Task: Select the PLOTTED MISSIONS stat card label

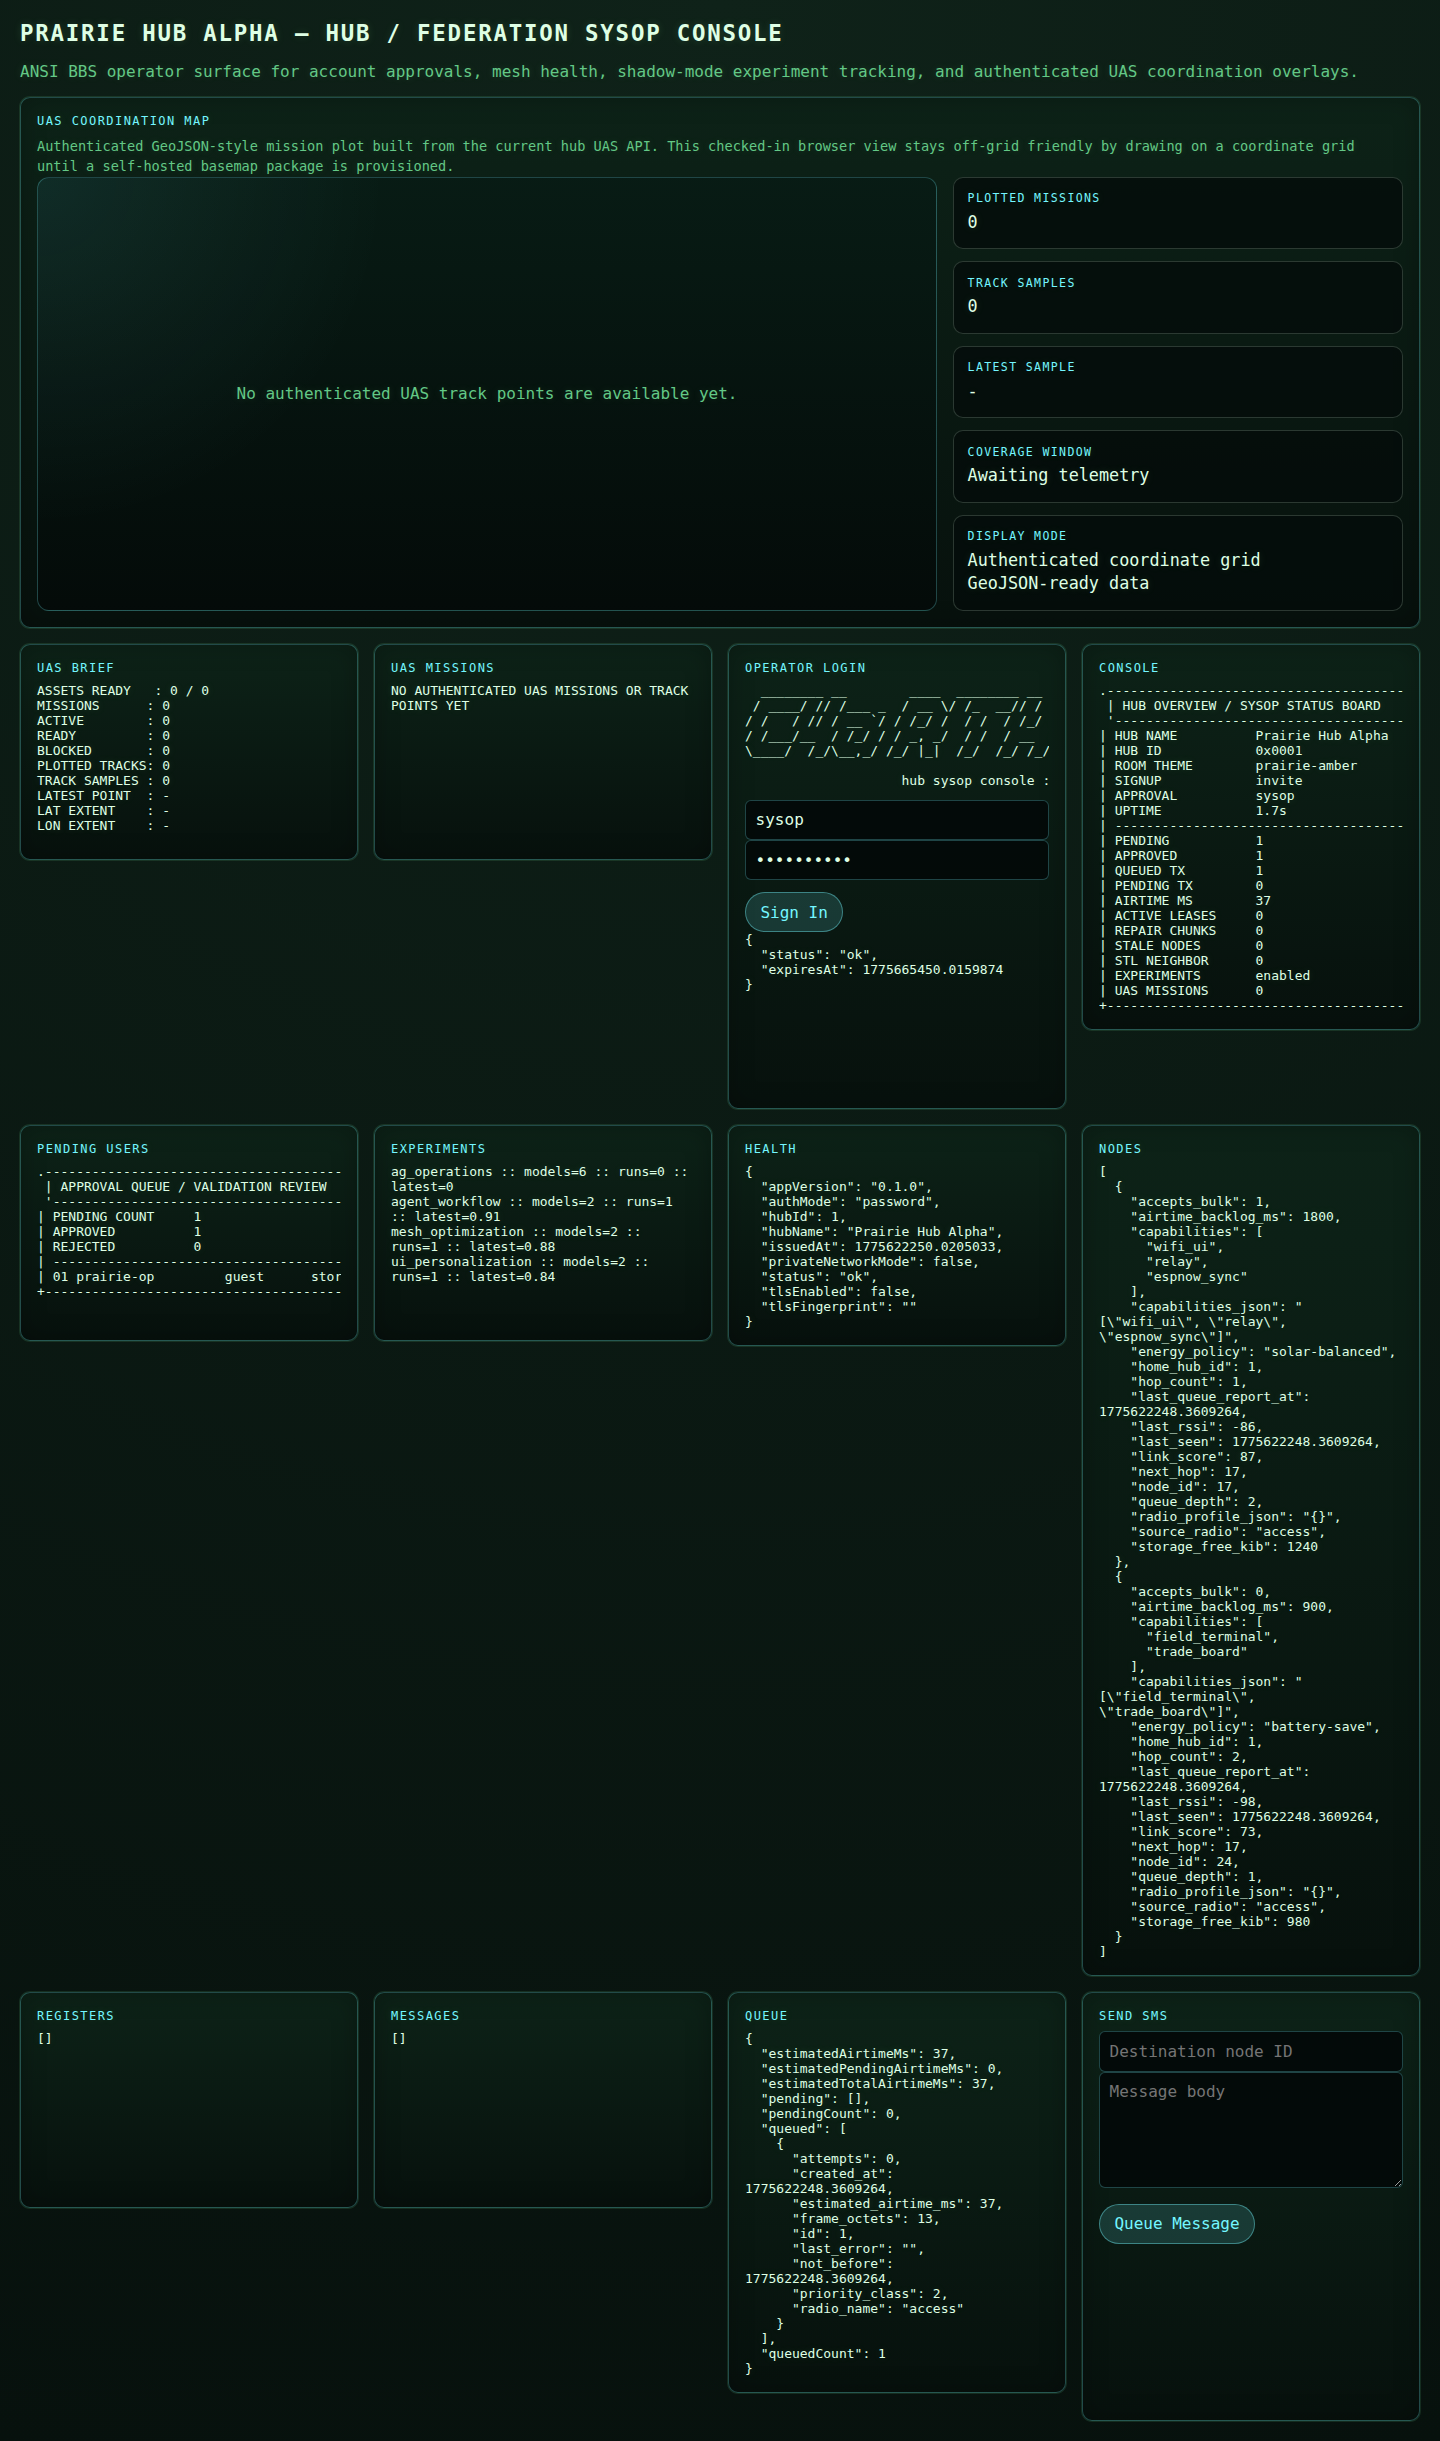Action: (1033, 198)
